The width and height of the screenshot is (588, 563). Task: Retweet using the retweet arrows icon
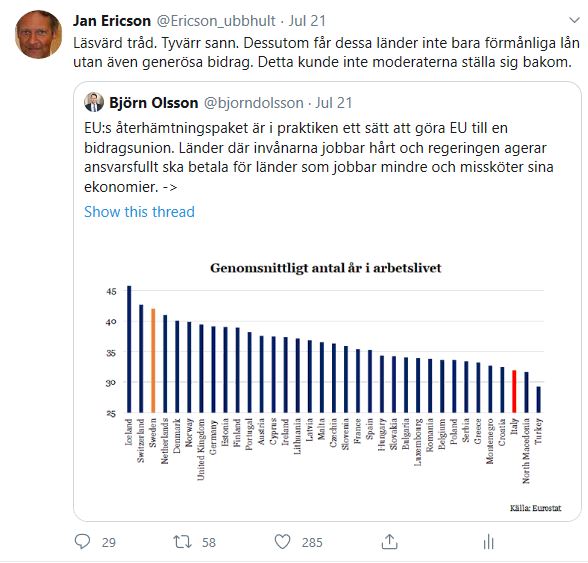click(x=183, y=542)
